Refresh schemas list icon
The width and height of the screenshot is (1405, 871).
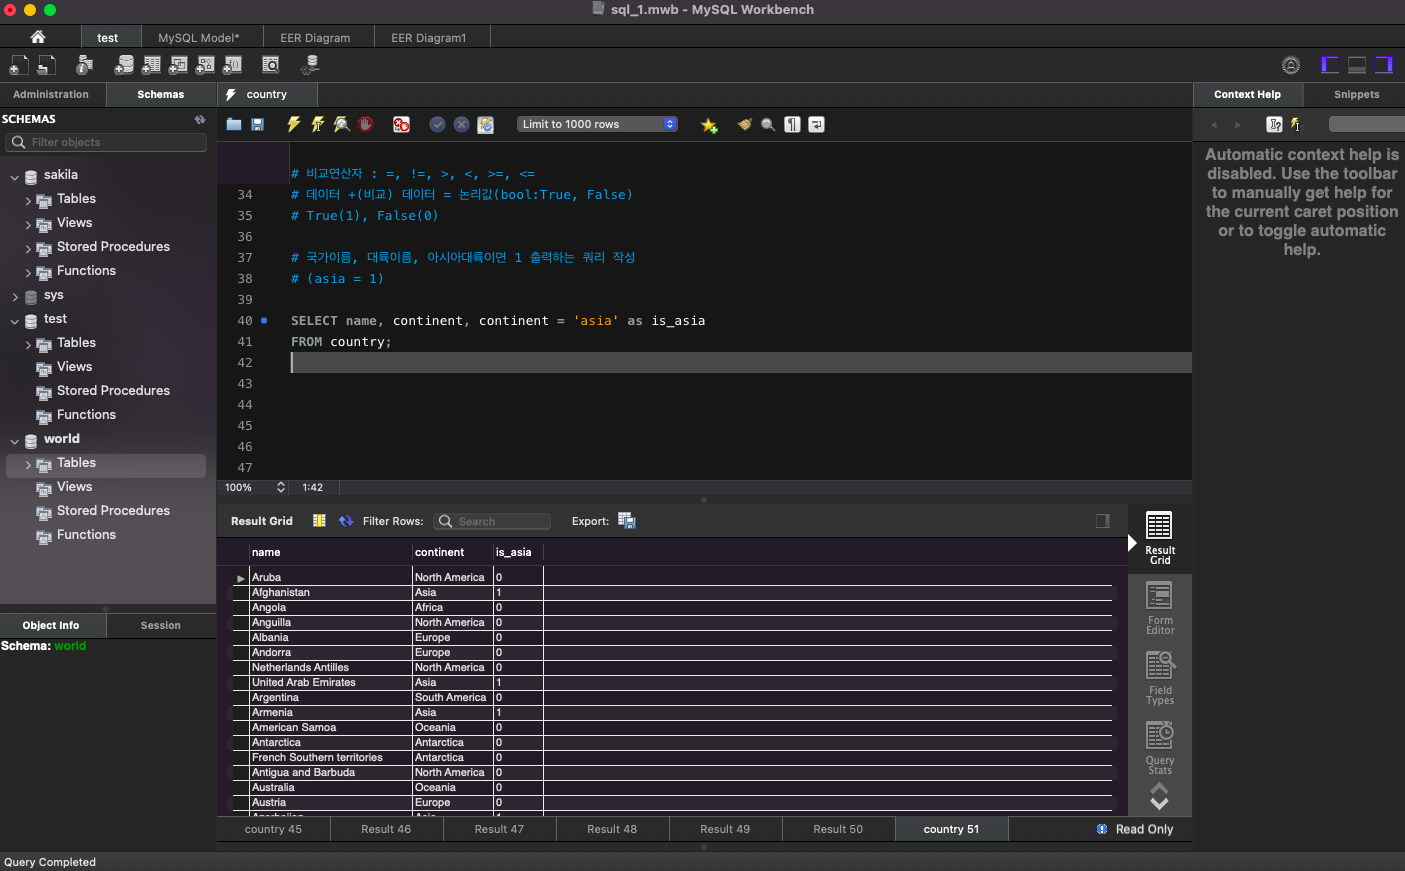(x=200, y=119)
